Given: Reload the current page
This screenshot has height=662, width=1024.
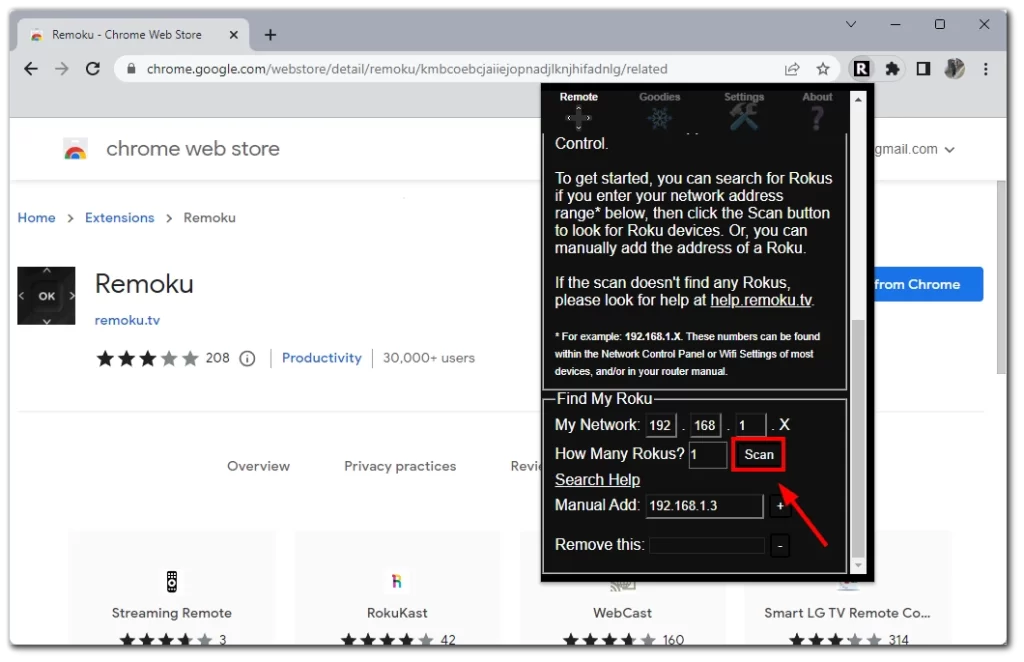Looking at the screenshot, I should 93,69.
